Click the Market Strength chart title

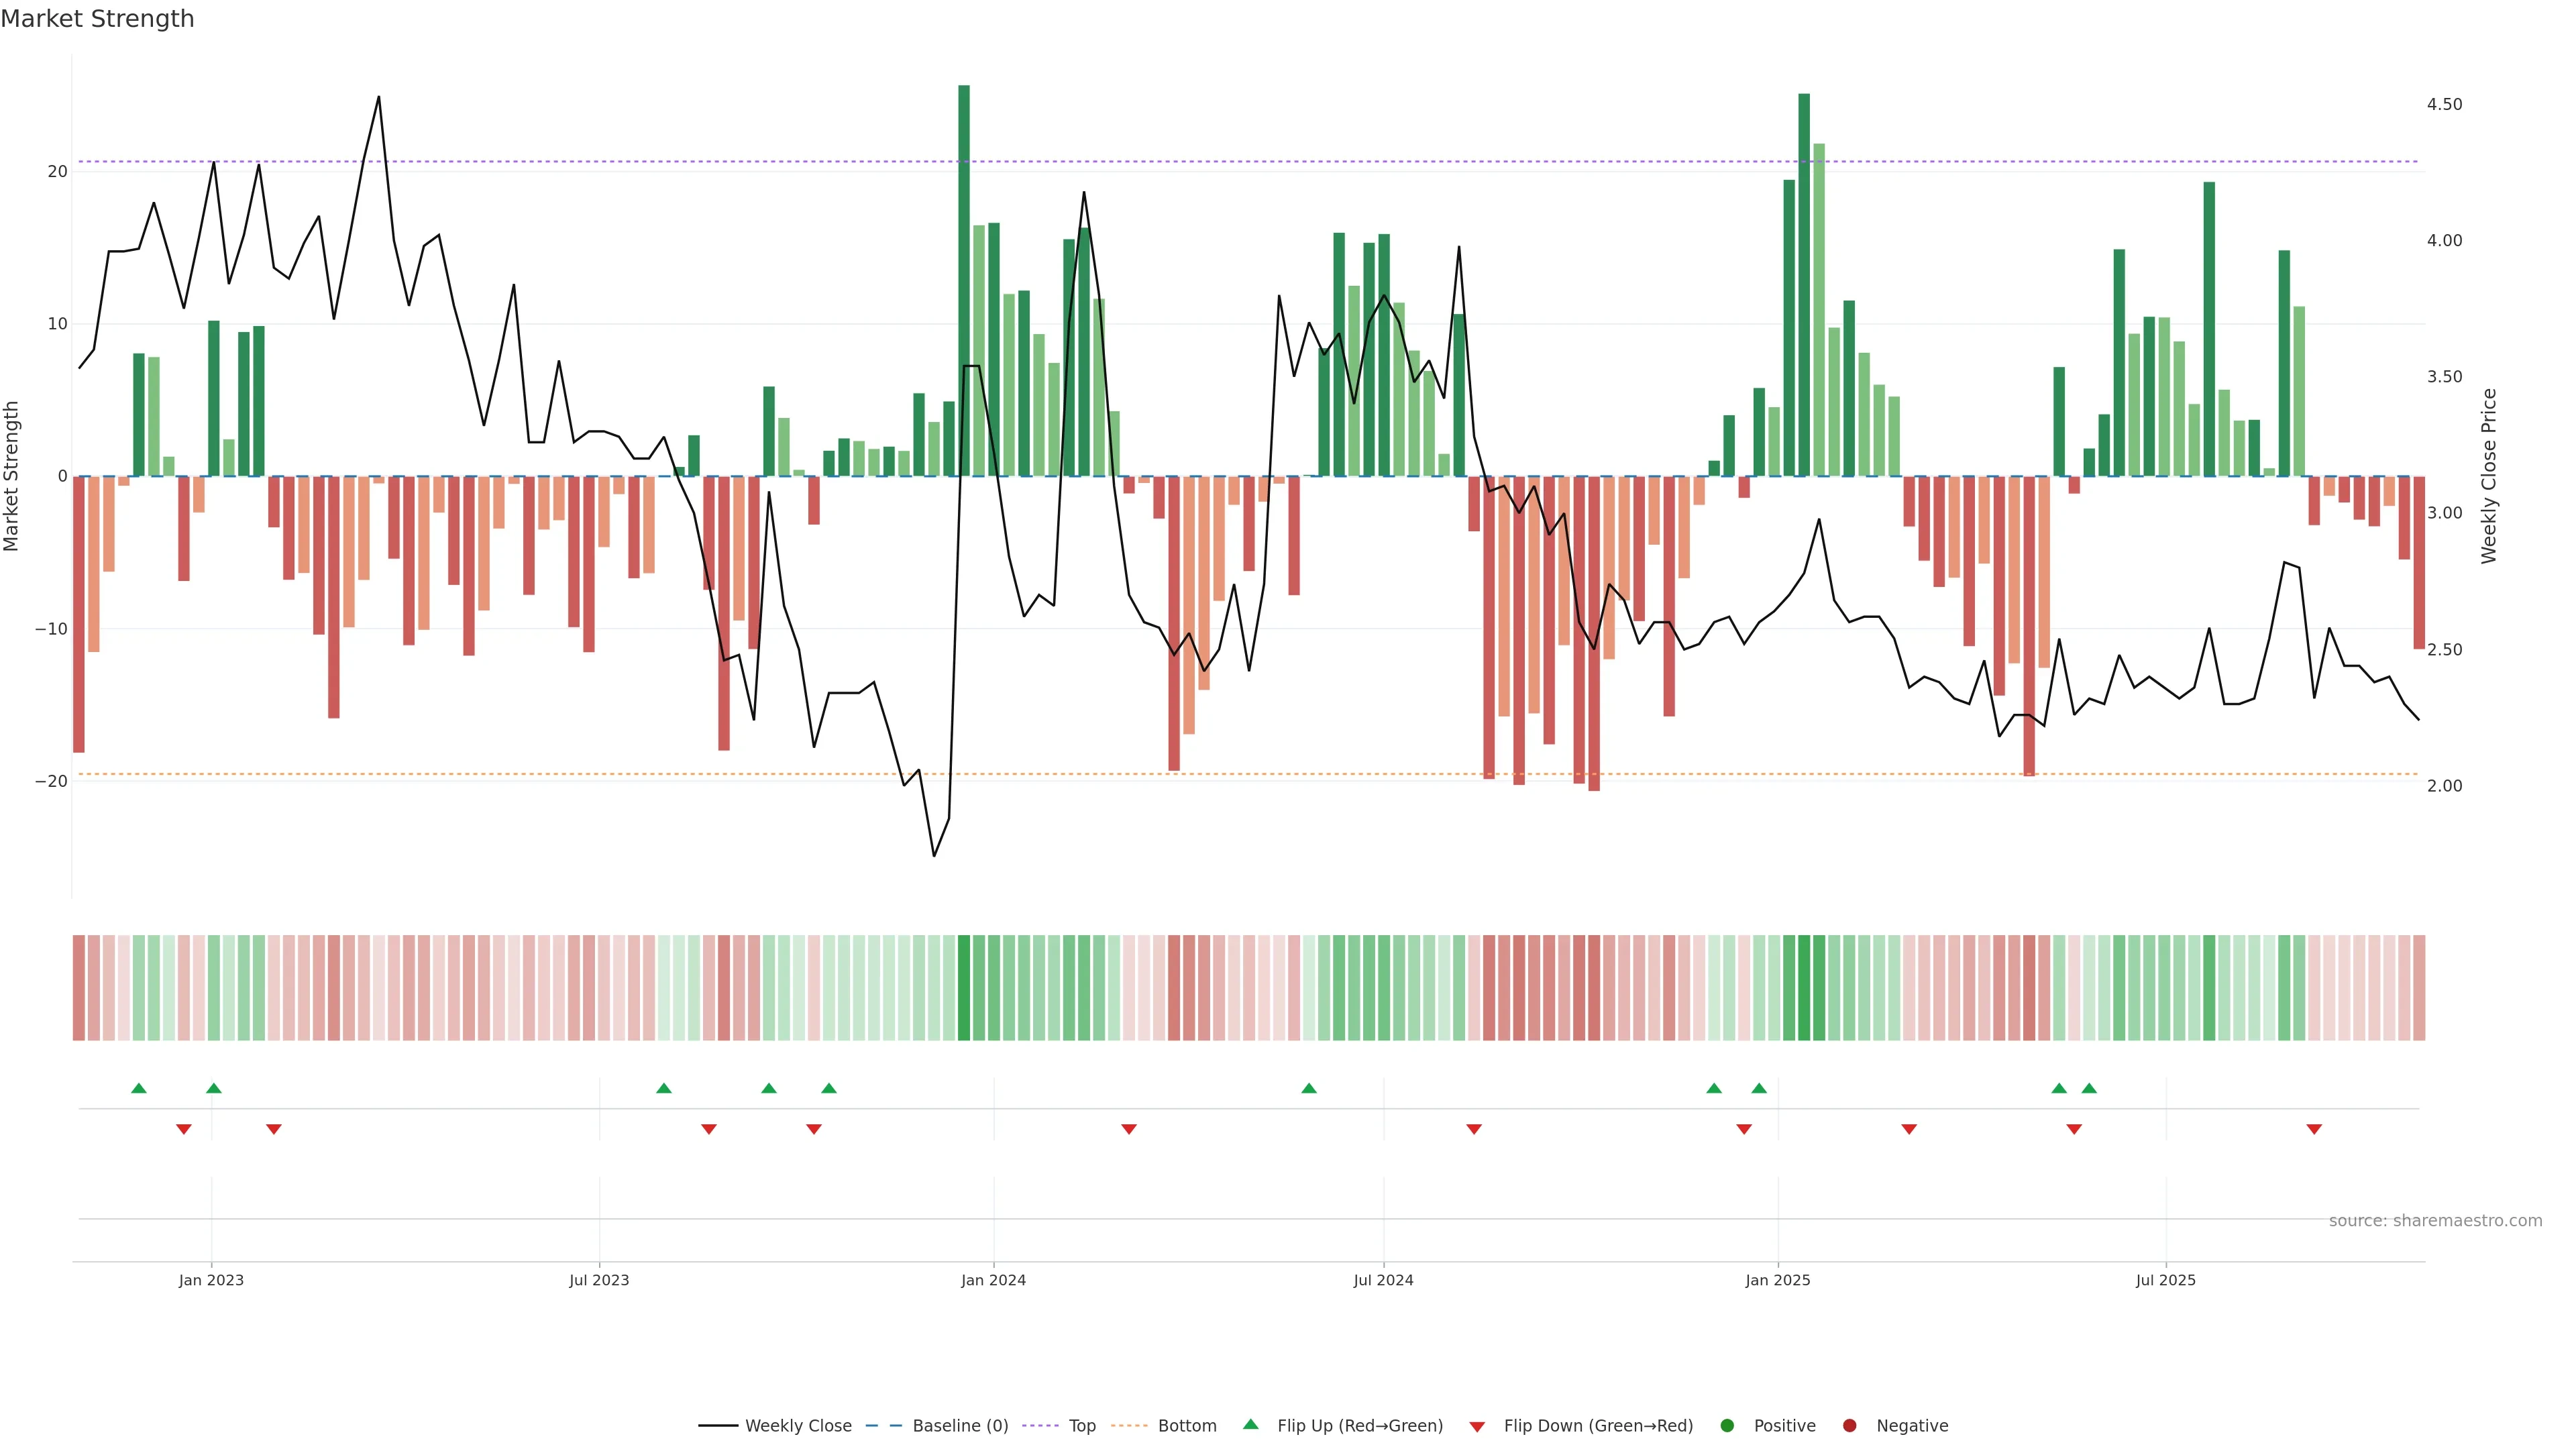tap(97, 19)
